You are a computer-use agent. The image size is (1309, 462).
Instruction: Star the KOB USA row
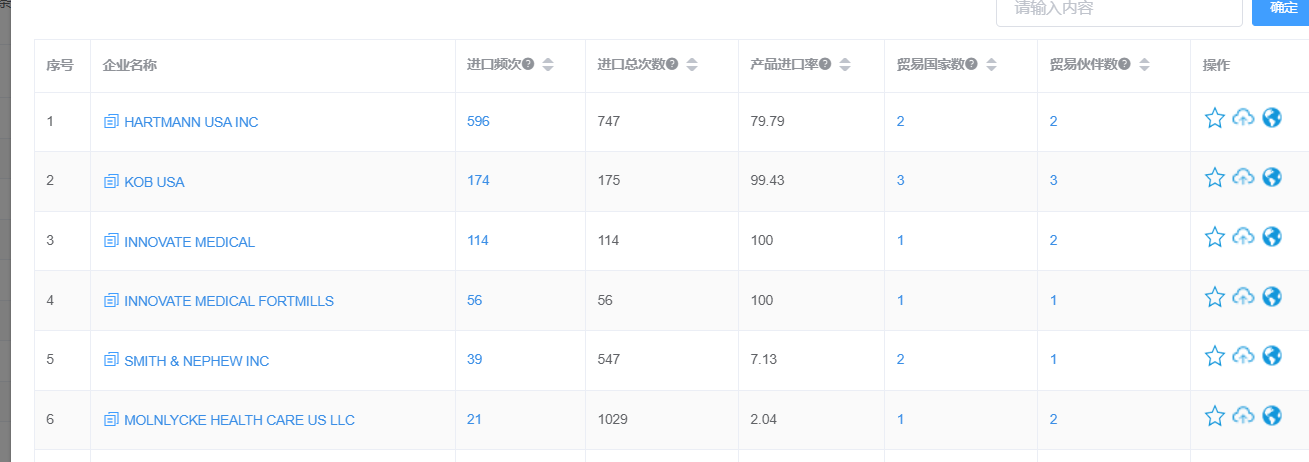pyautogui.click(x=1214, y=178)
